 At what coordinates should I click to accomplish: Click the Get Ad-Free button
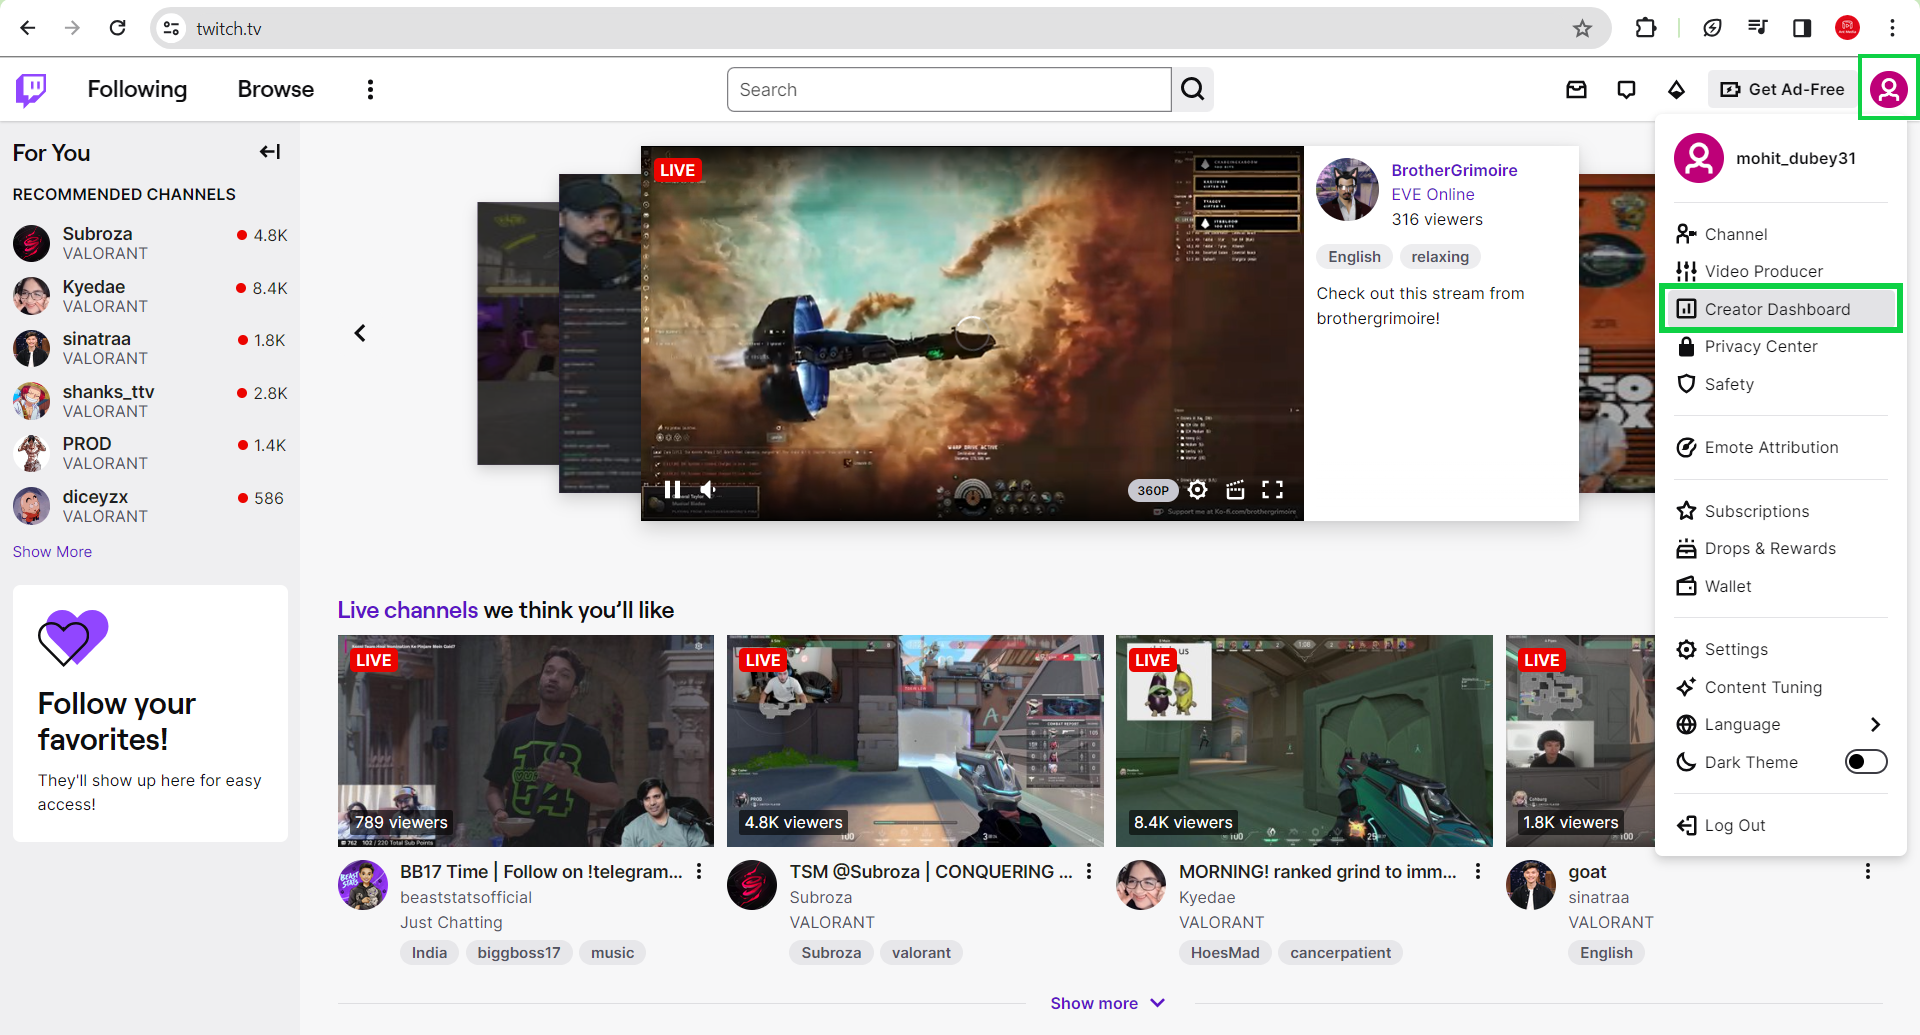click(x=1782, y=90)
